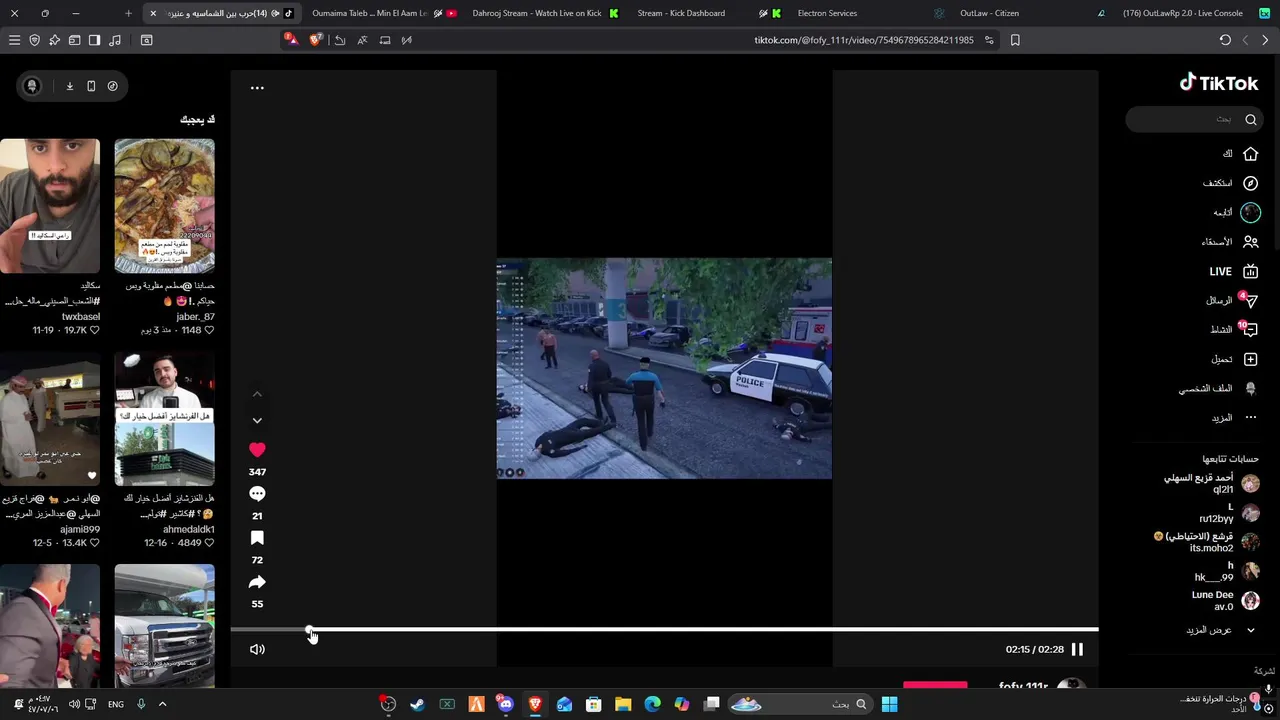Go to next video with down chevron
Image resolution: width=1280 pixels, height=720 pixels.
click(257, 421)
